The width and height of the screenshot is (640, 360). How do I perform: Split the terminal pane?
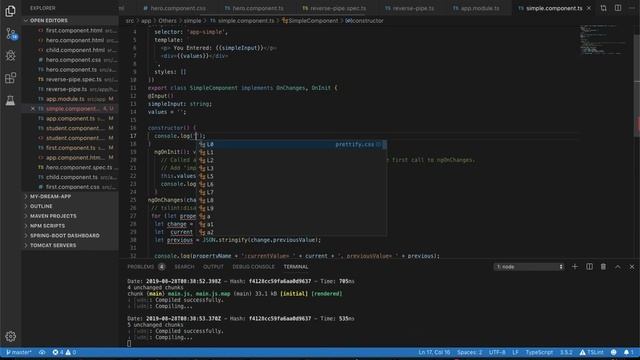(589, 267)
